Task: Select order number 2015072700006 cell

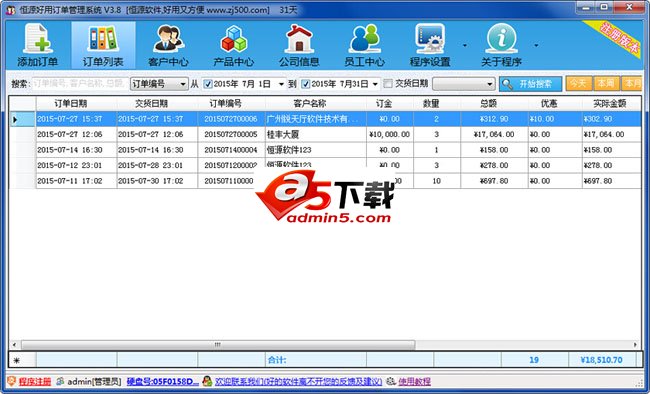Action: [231, 119]
